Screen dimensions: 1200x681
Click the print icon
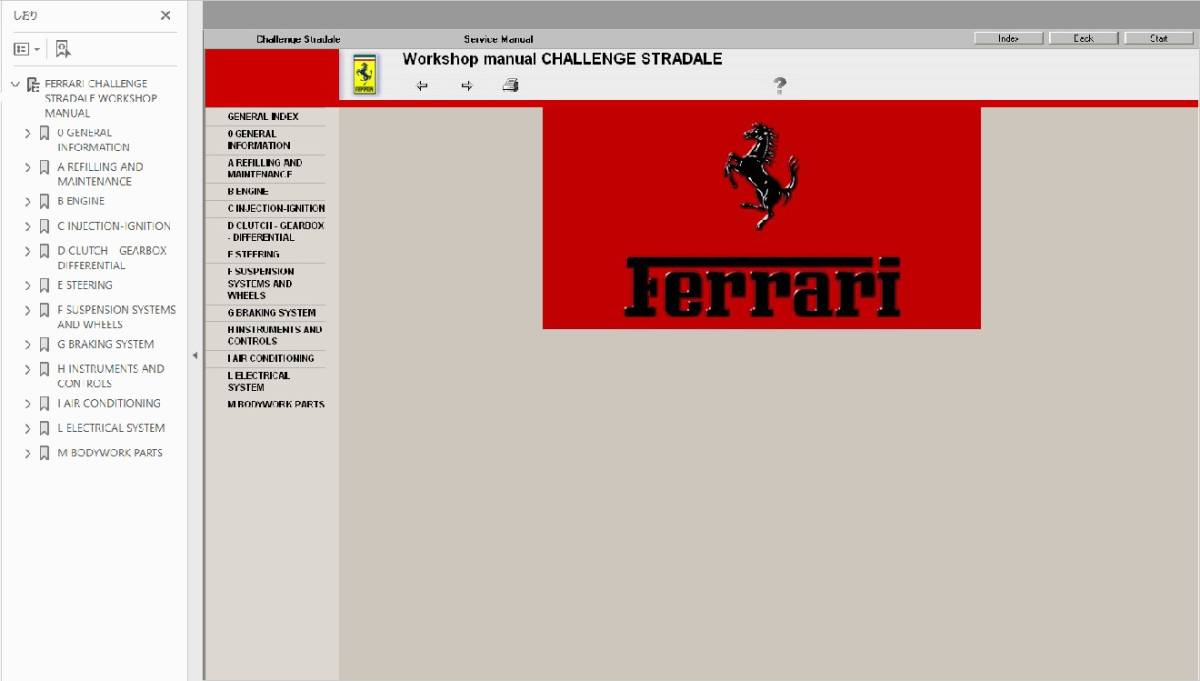(x=511, y=85)
